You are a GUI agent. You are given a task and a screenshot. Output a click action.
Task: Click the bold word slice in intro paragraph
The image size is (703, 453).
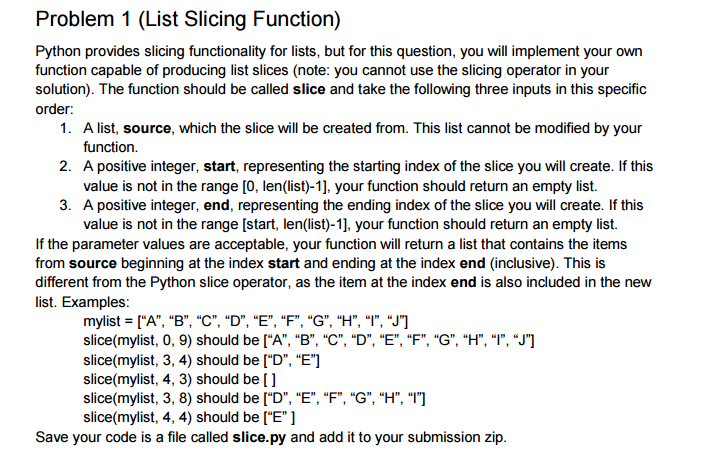[x=309, y=89]
